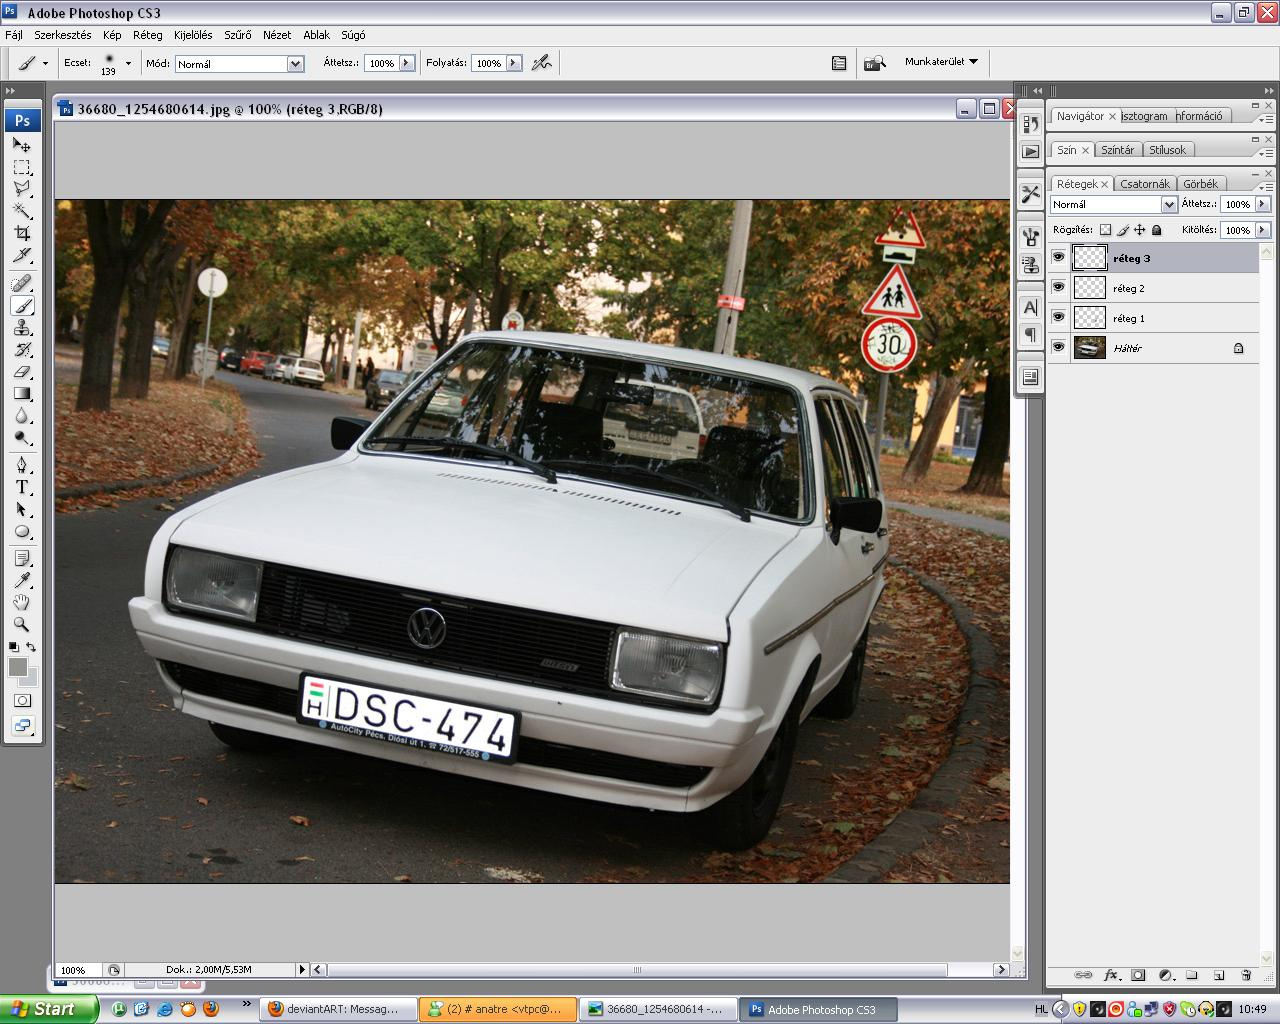This screenshot has height=1024, width=1280.
Task: Open the History panel icon
Action: click(1030, 124)
